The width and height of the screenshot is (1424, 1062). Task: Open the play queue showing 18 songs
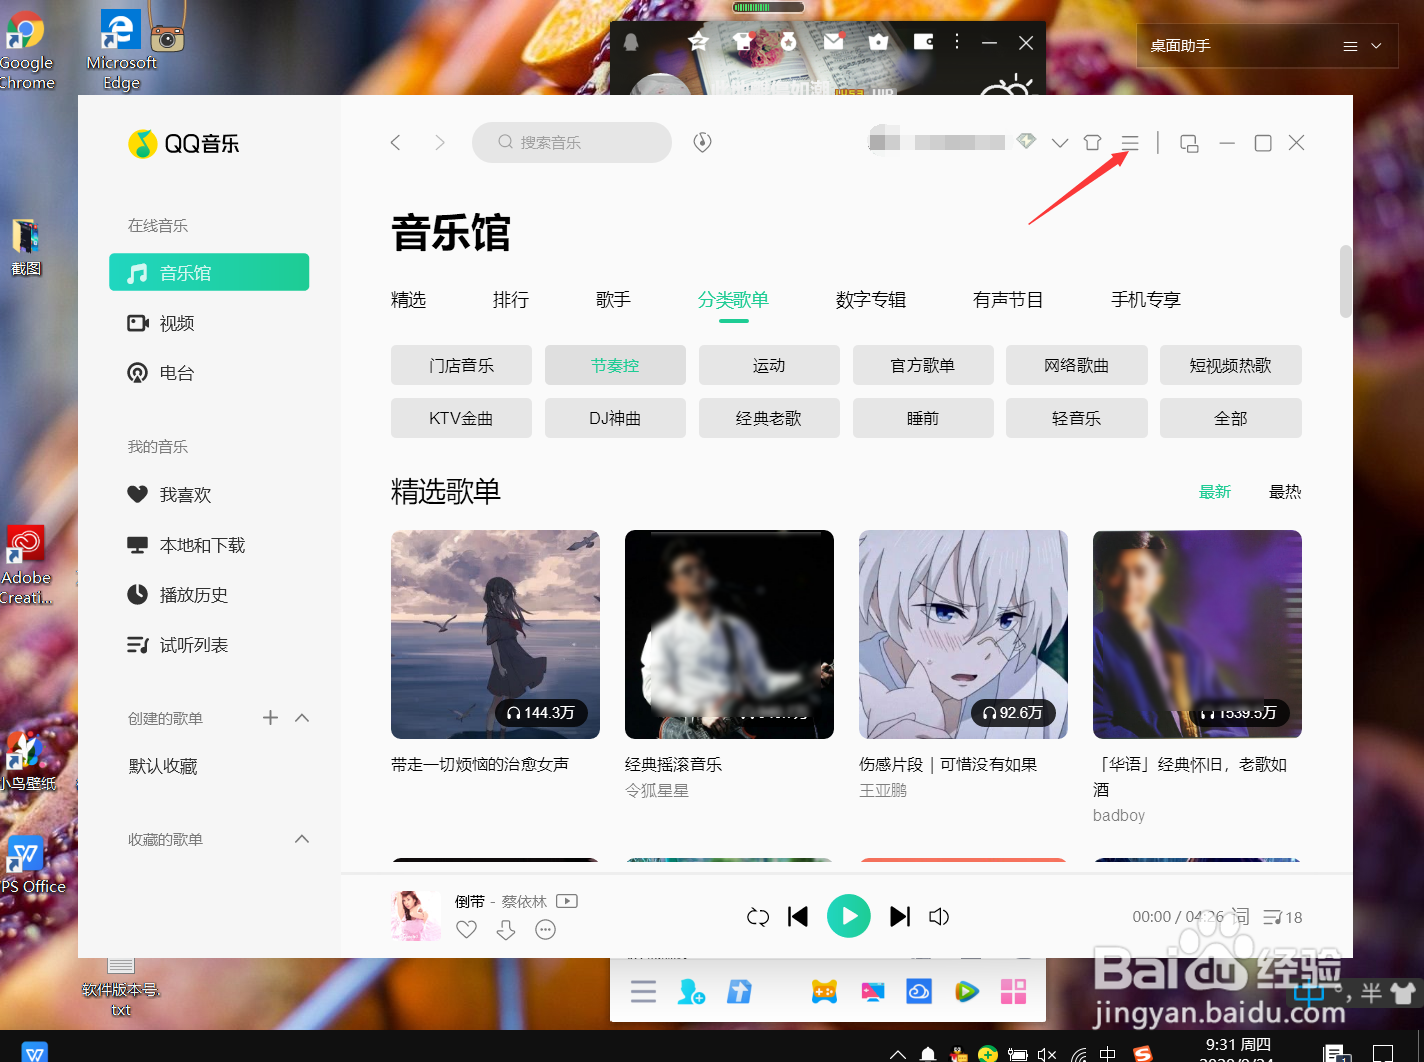(x=1283, y=917)
